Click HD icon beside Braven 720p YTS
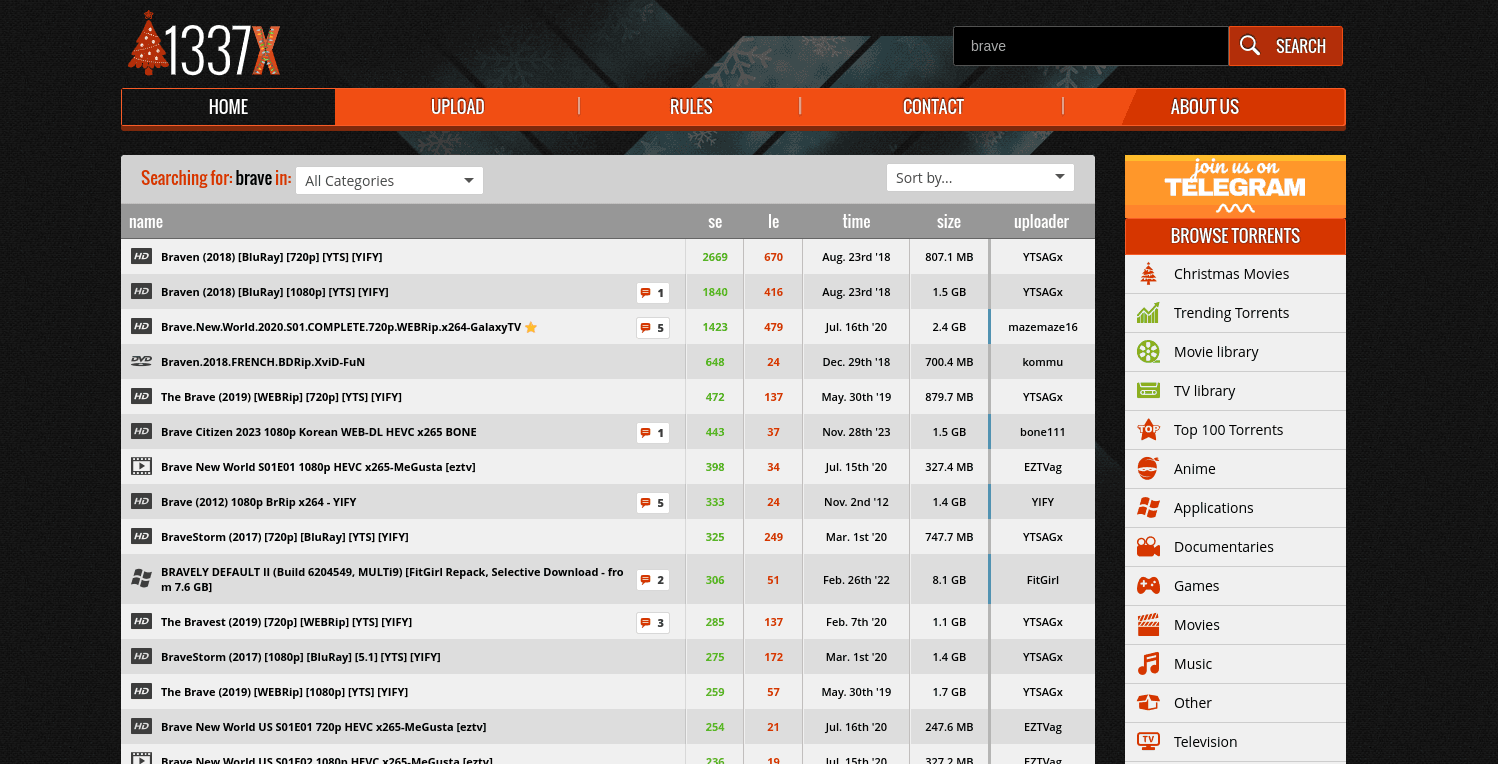 [141, 257]
